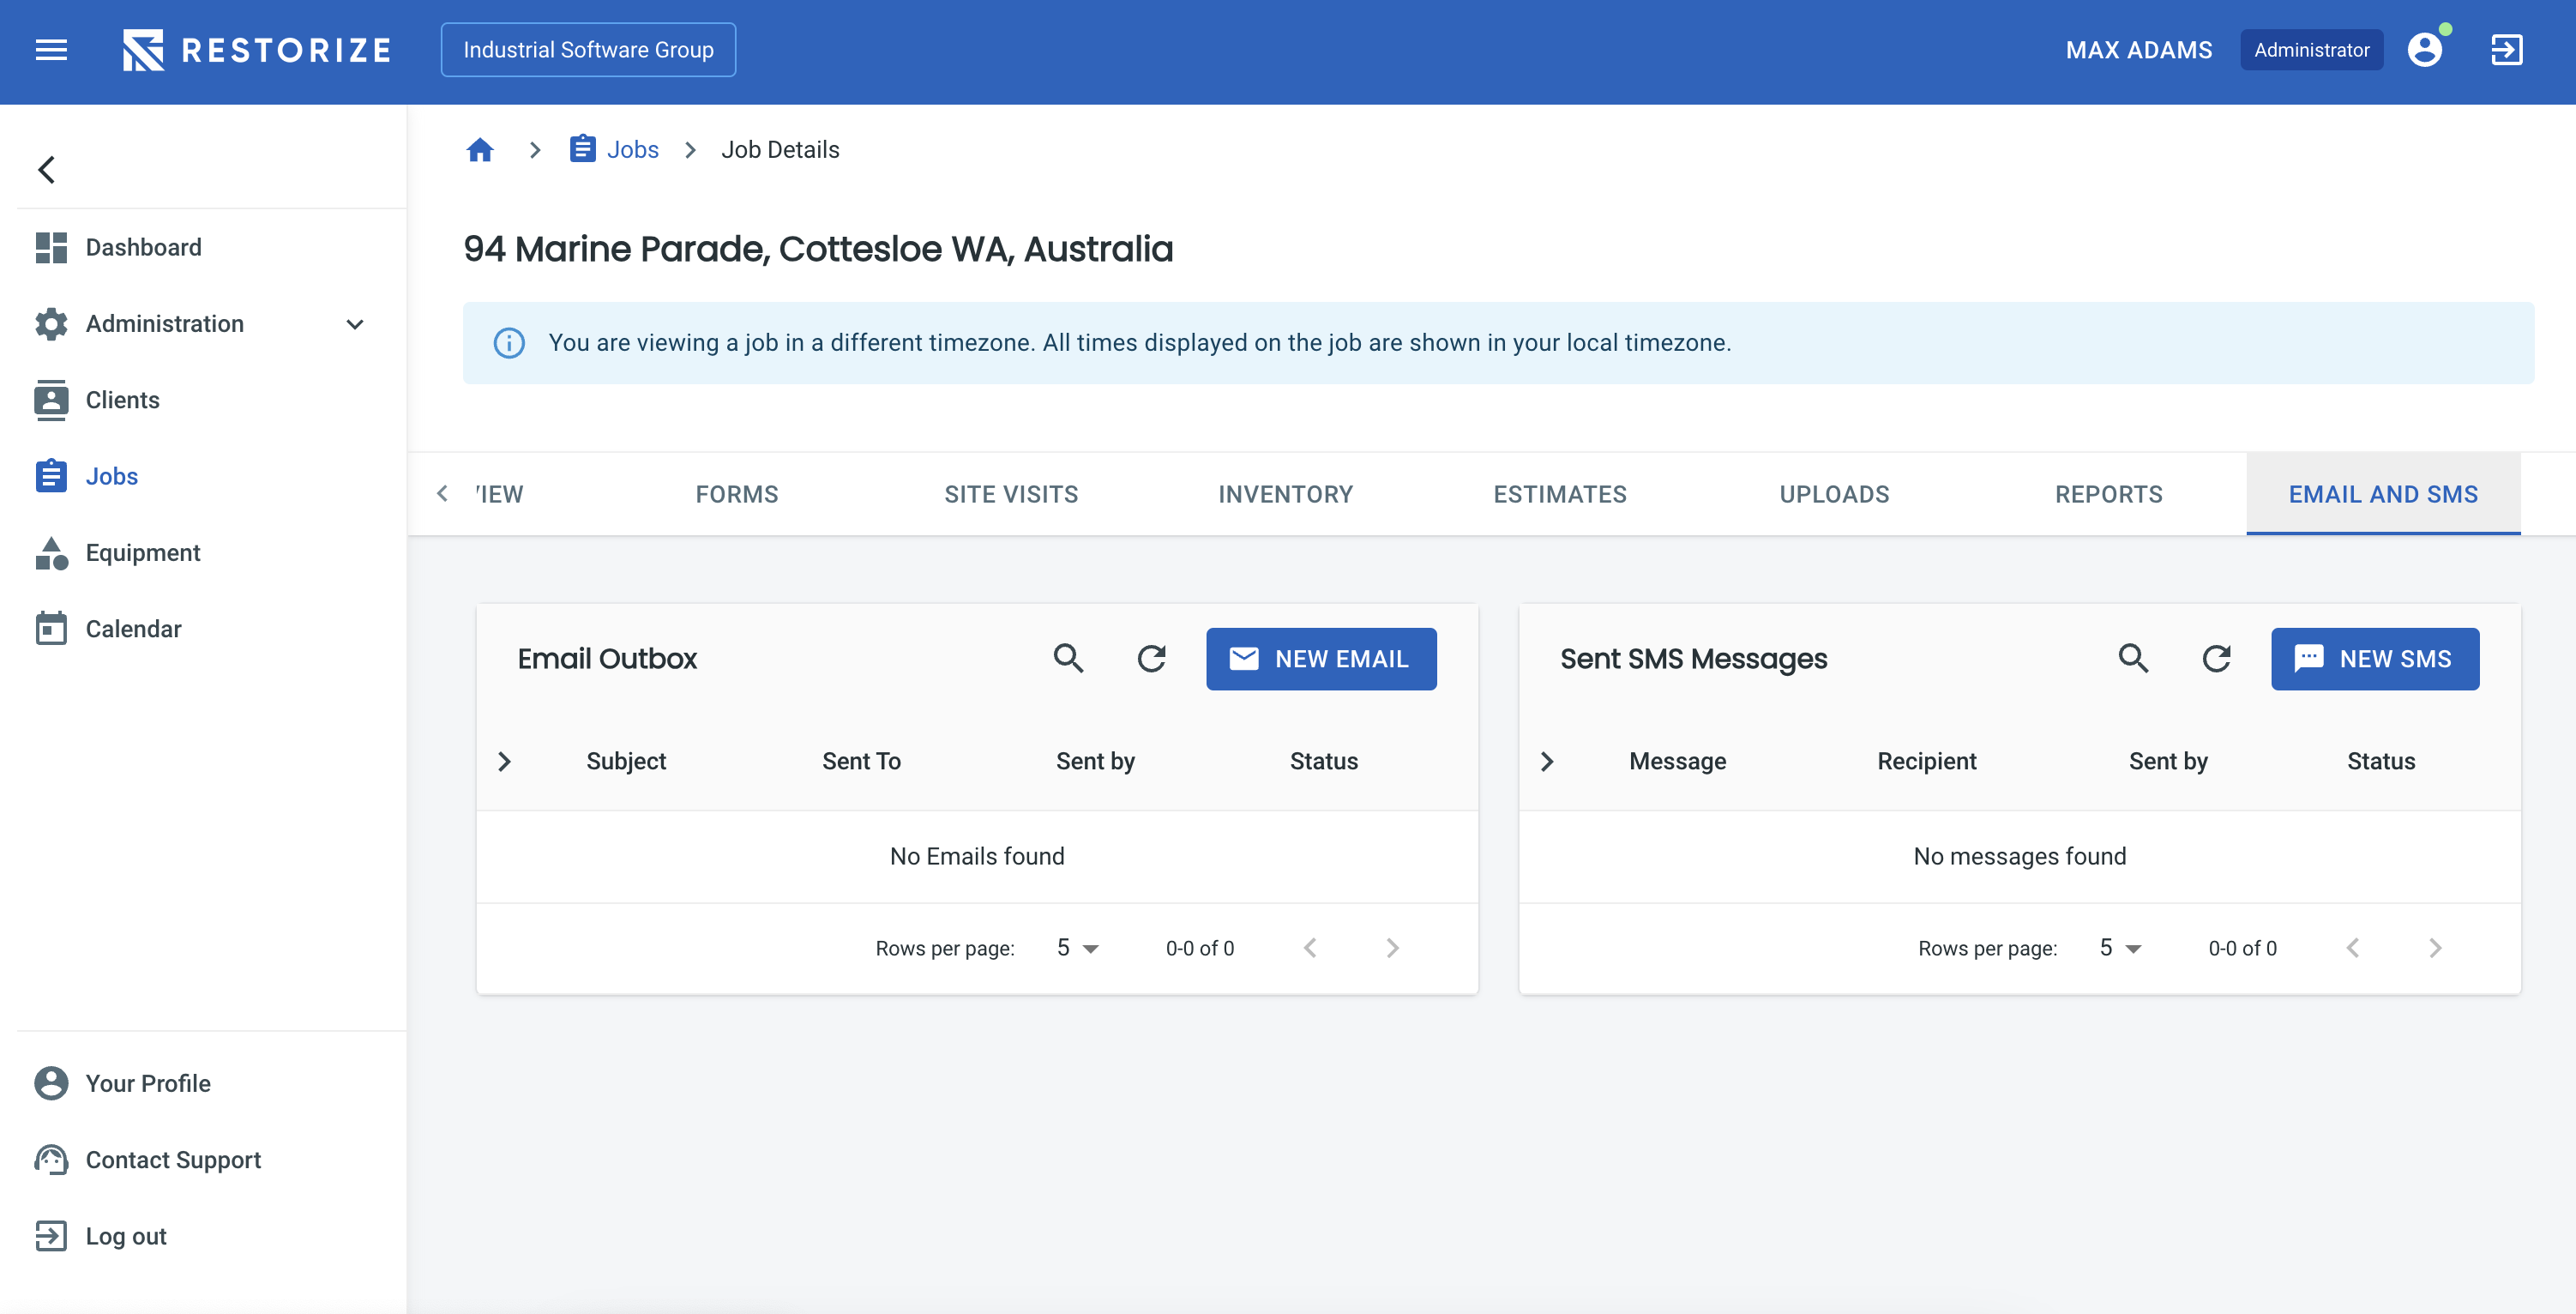Click the Message column header
Viewport: 2576px width, 1314px height.
[x=1677, y=761]
